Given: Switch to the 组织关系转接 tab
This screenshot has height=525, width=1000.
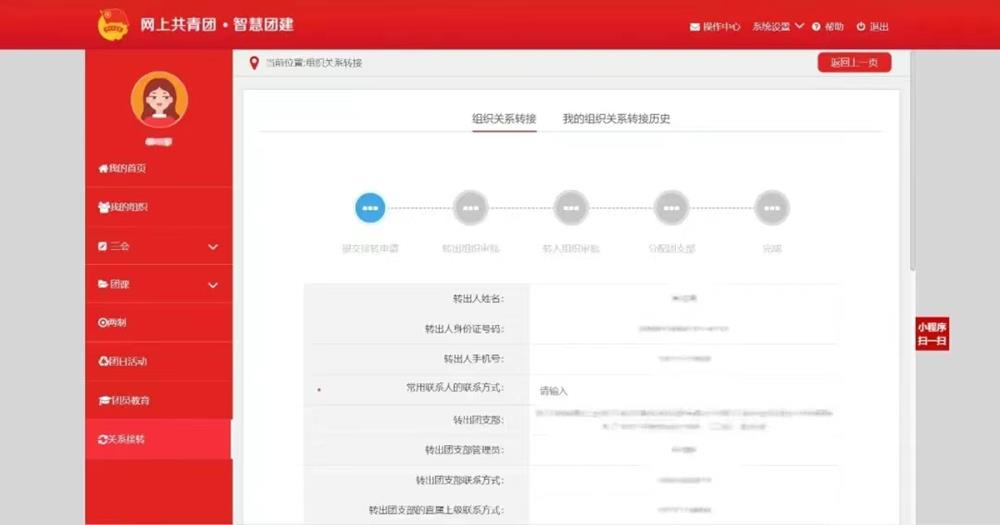Looking at the screenshot, I should pyautogui.click(x=504, y=119).
